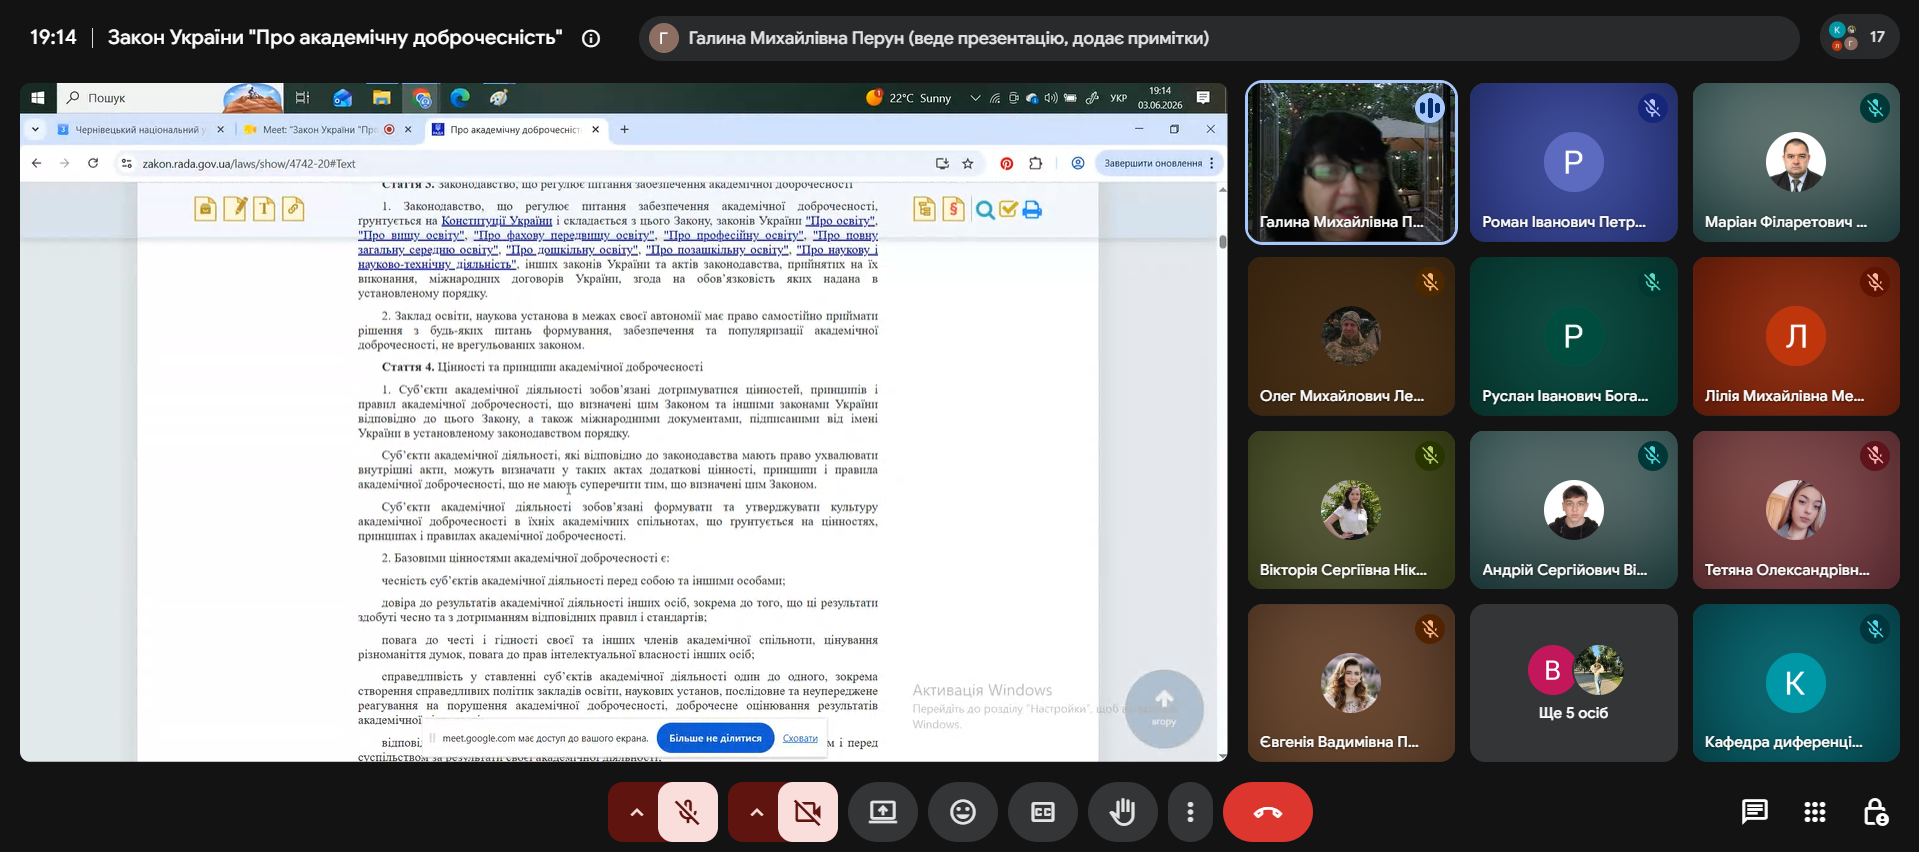Click the extensions puzzle icon in shared browser
The width and height of the screenshot is (1919, 852).
1036,163
